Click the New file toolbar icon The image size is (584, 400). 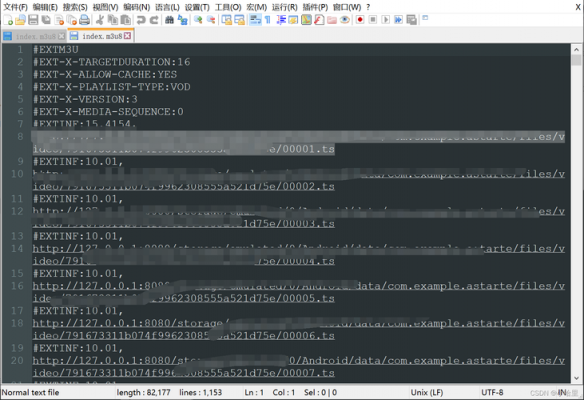click(8, 20)
